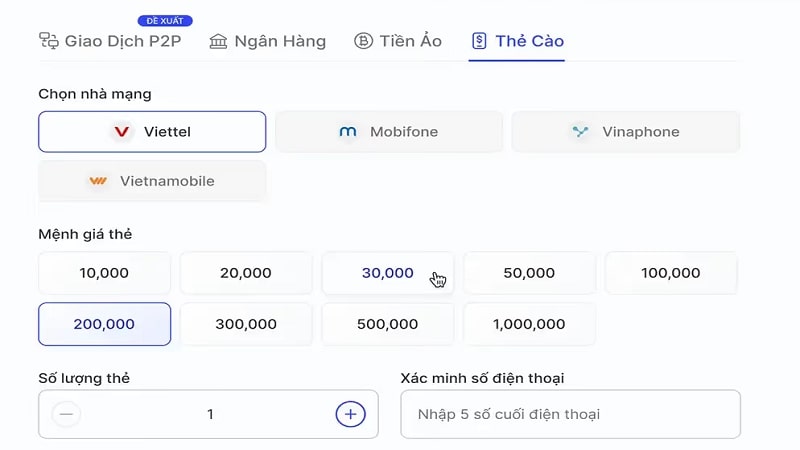The height and width of the screenshot is (450, 800).
Task: Click the orange Vietnamobile logo
Action: tap(98, 181)
